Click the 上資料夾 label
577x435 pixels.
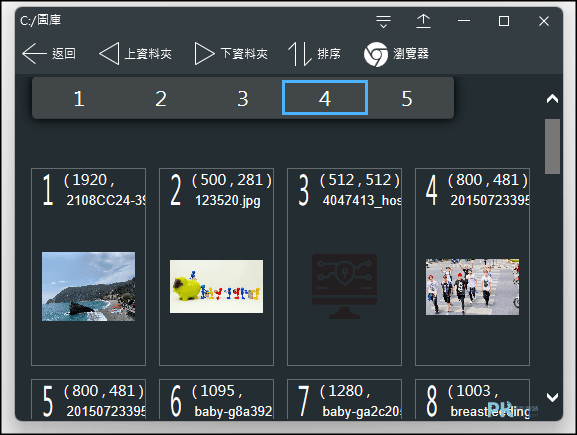[148, 54]
